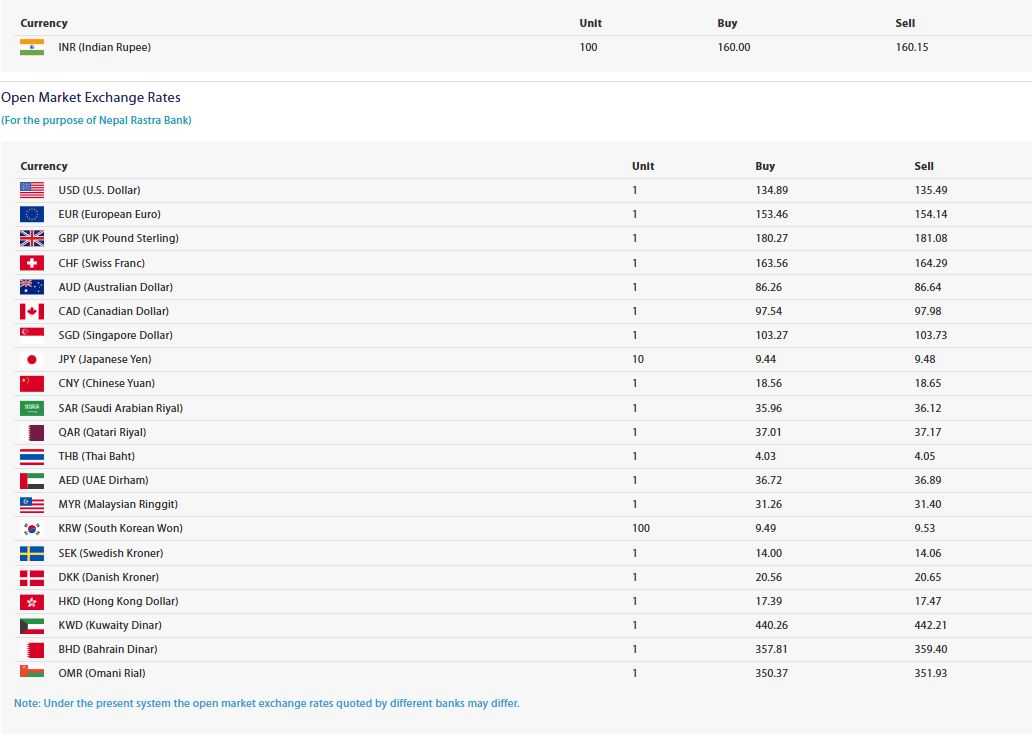Click the Swiss flag icon

pyautogui.click(x=32, y=263)
